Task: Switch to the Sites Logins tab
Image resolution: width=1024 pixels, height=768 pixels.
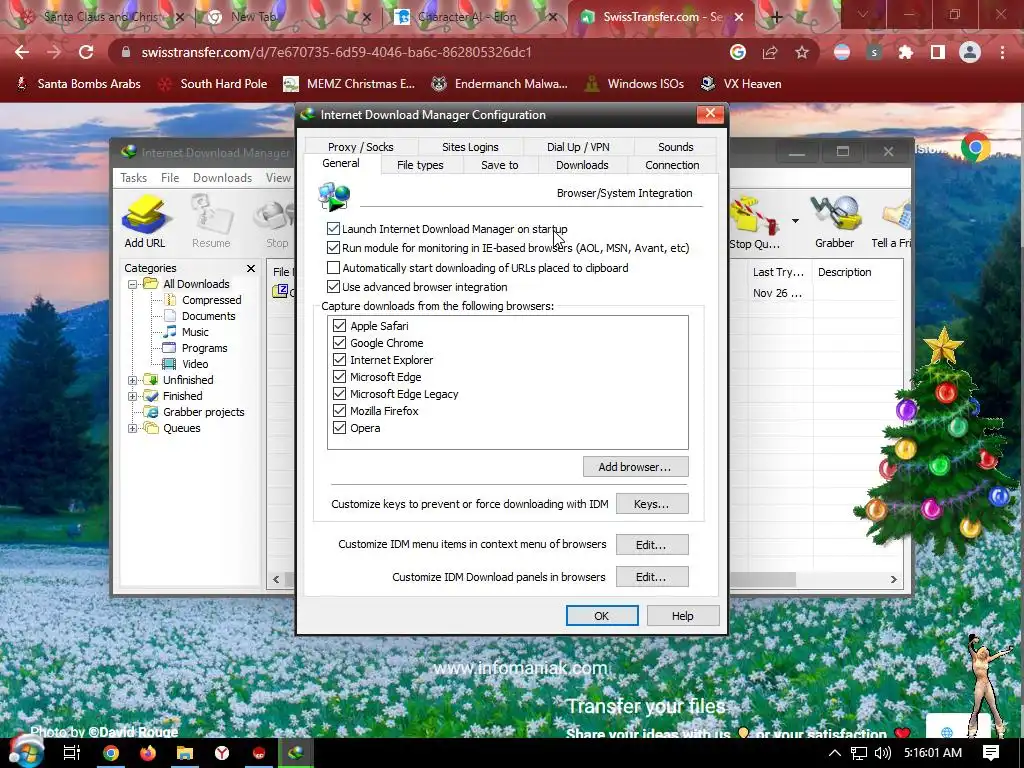Action: click(470, 147)
